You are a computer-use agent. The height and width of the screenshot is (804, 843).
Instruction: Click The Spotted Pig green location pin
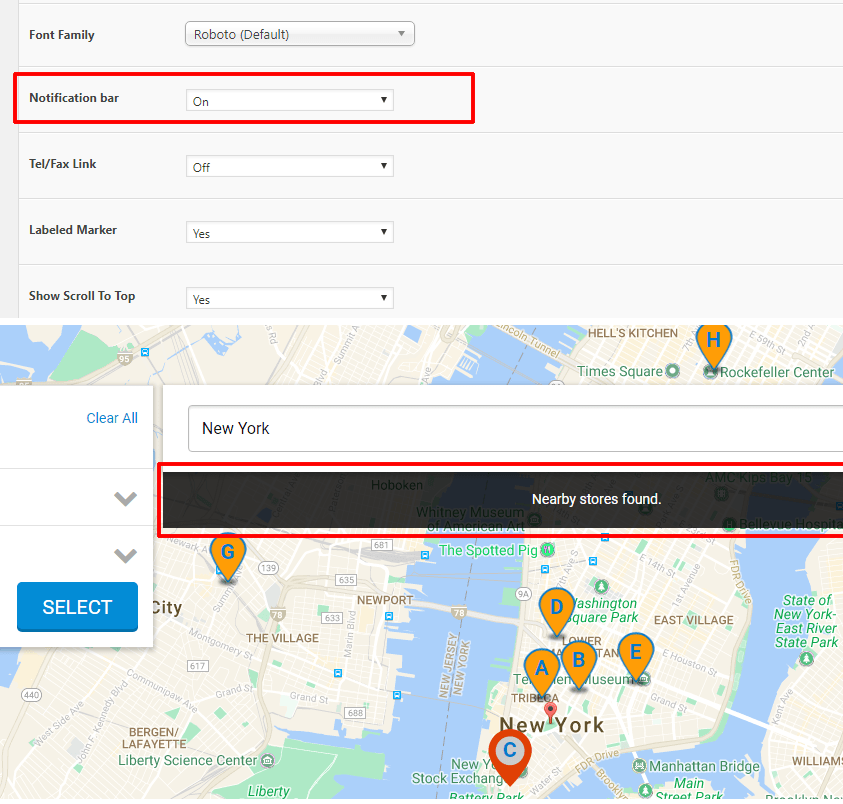point(544,549)
